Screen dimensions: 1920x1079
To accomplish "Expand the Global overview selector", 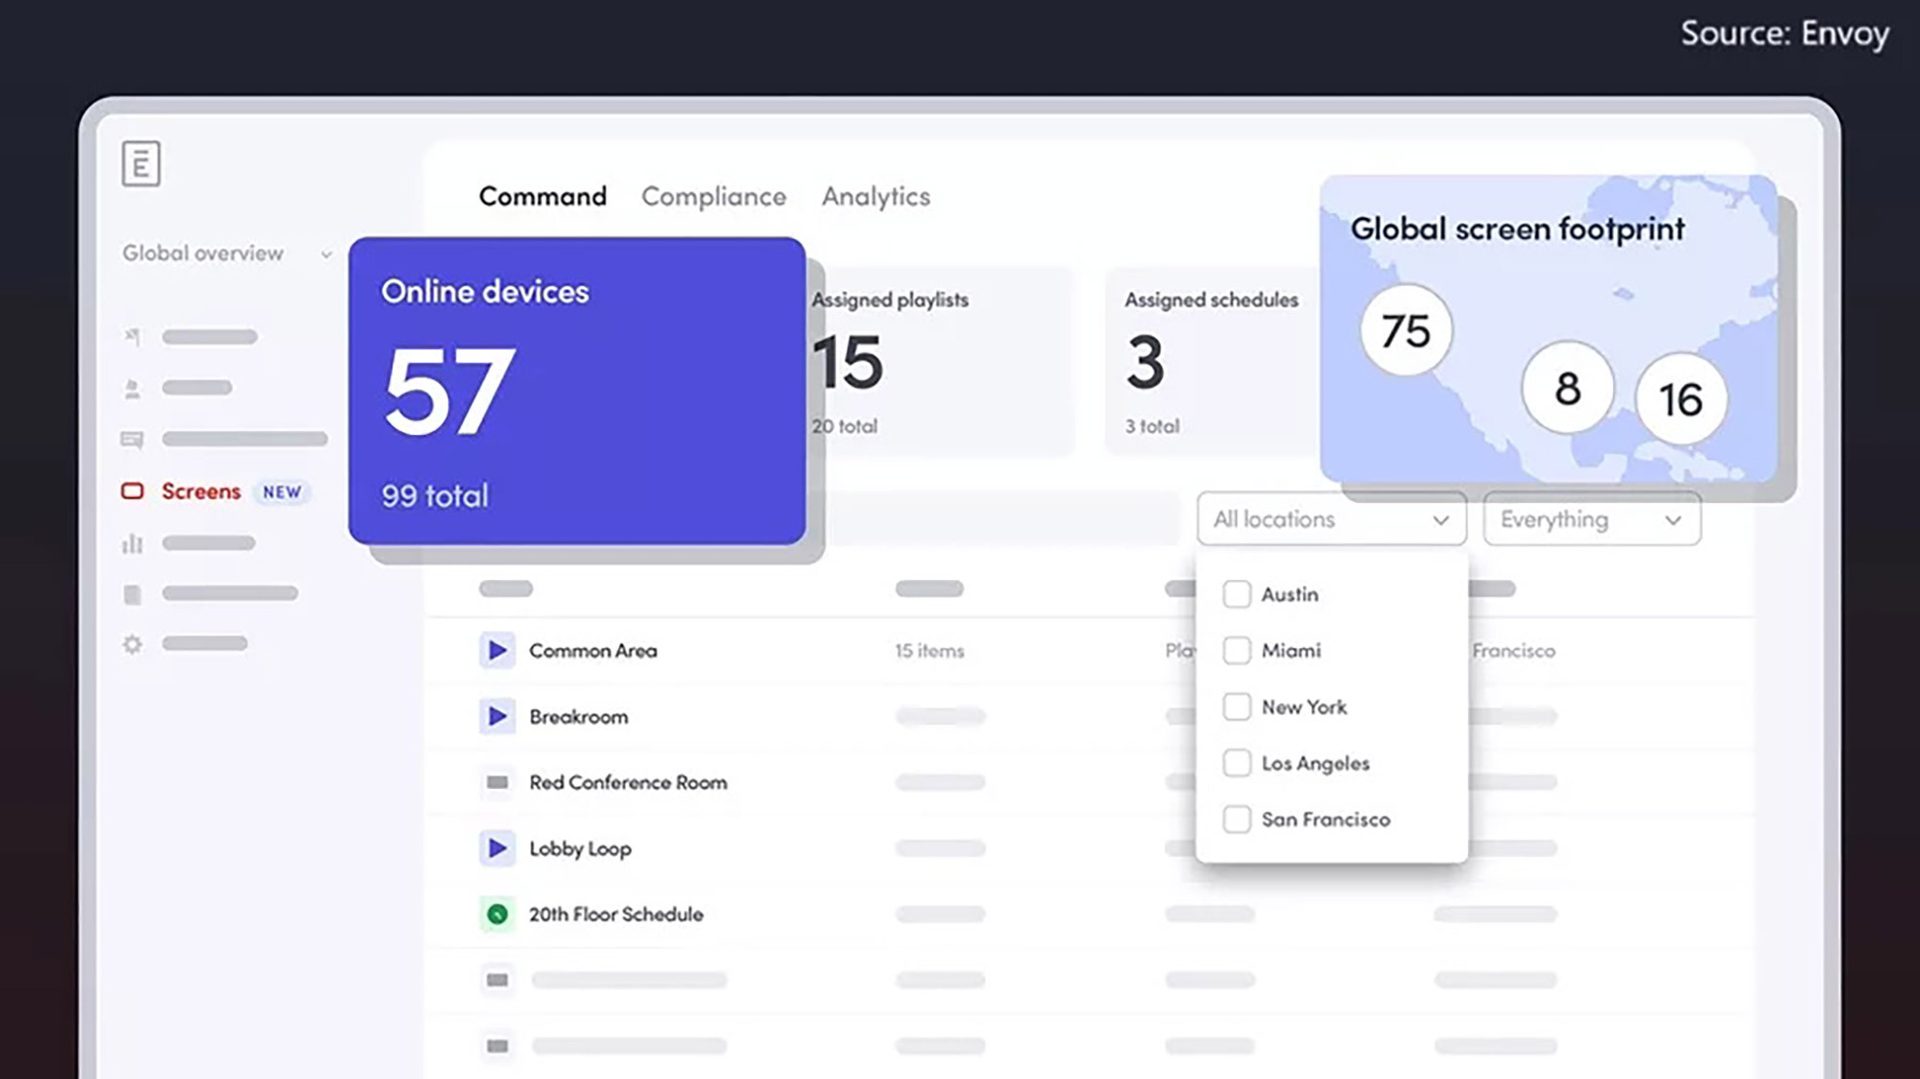I will 325,254.
